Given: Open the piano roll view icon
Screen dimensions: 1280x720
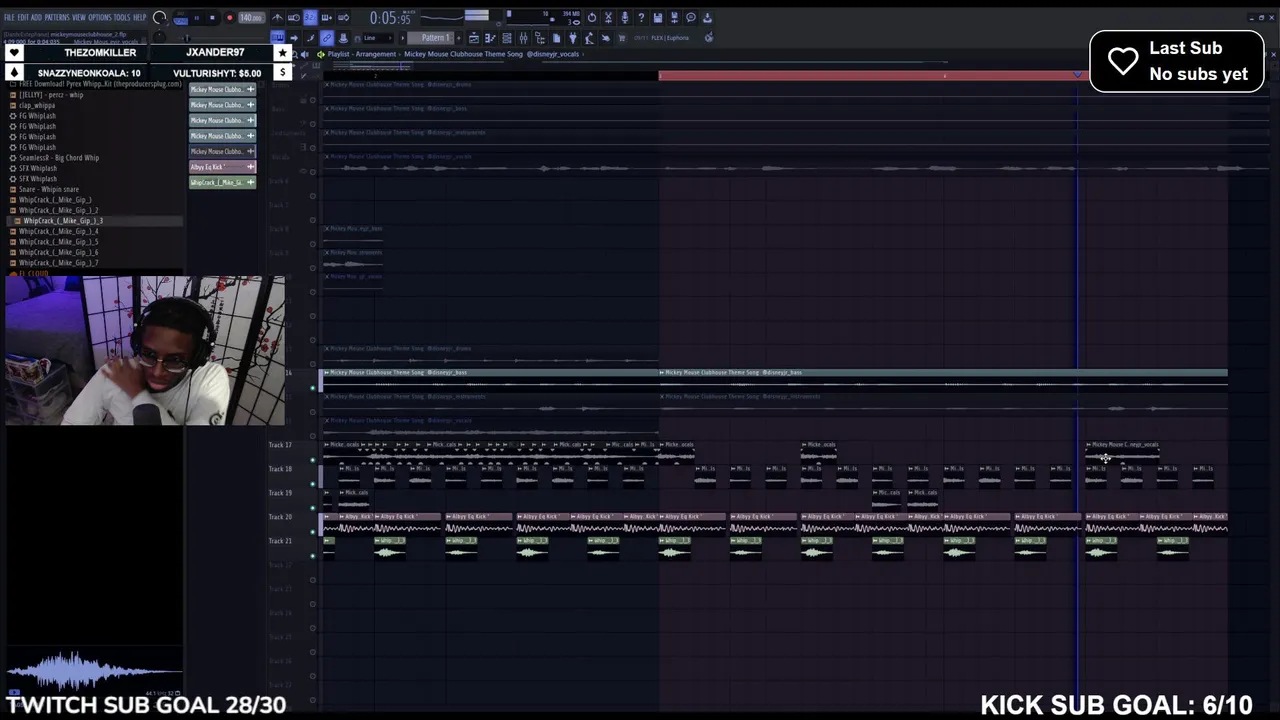Looking at the screenshot, I should pos(490,38).
